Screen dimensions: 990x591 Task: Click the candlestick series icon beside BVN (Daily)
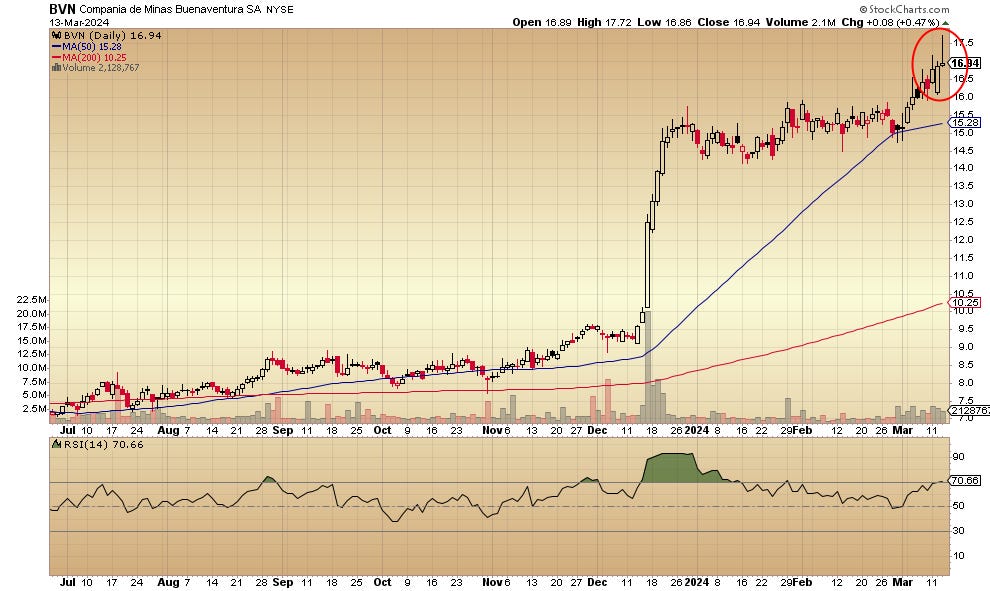click(x=56, y=33)
